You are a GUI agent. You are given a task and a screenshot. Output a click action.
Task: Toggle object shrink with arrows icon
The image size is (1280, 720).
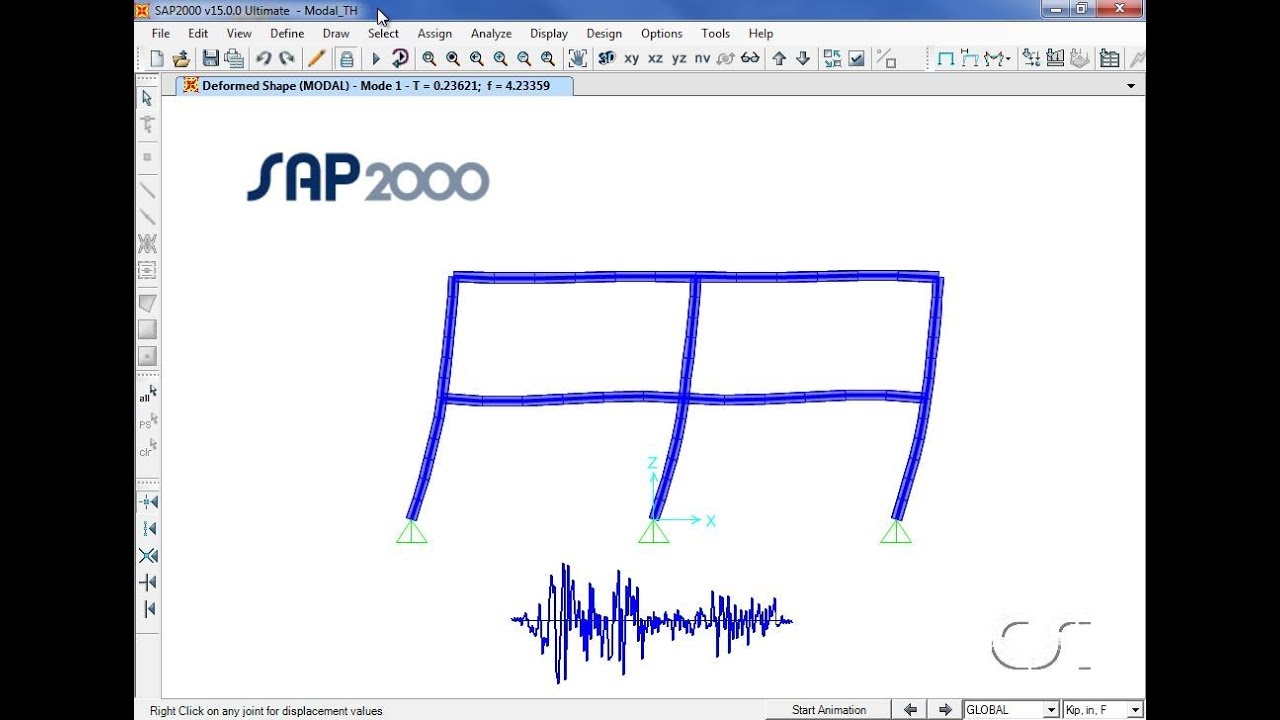click(833, 59)
